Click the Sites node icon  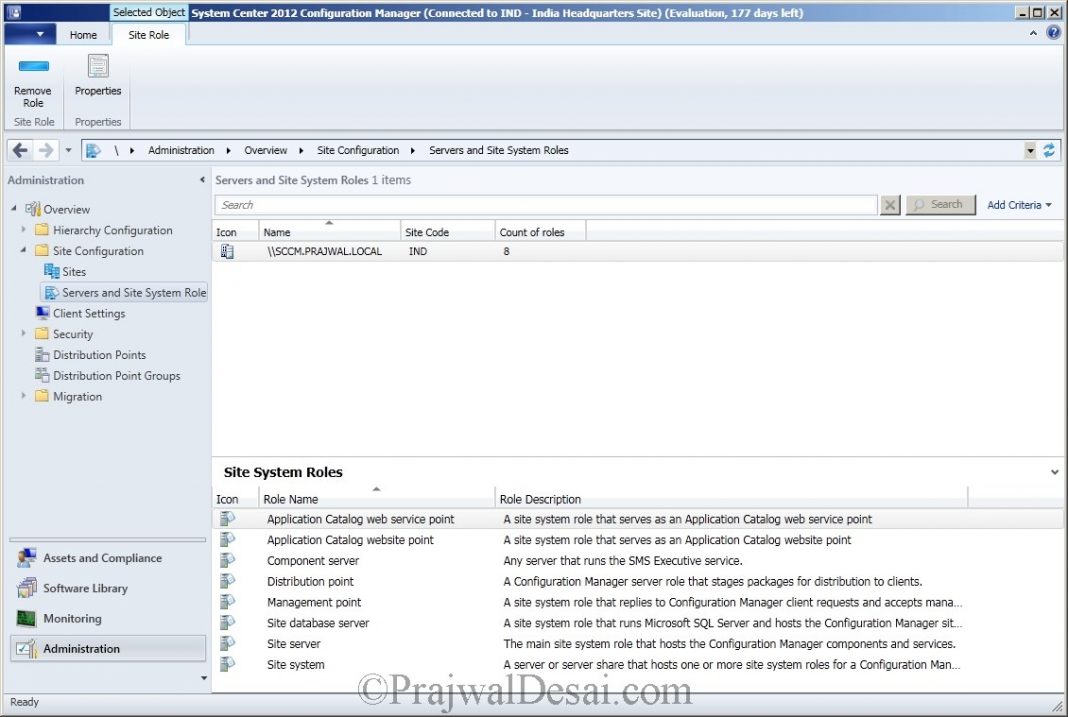coord(52,272)
